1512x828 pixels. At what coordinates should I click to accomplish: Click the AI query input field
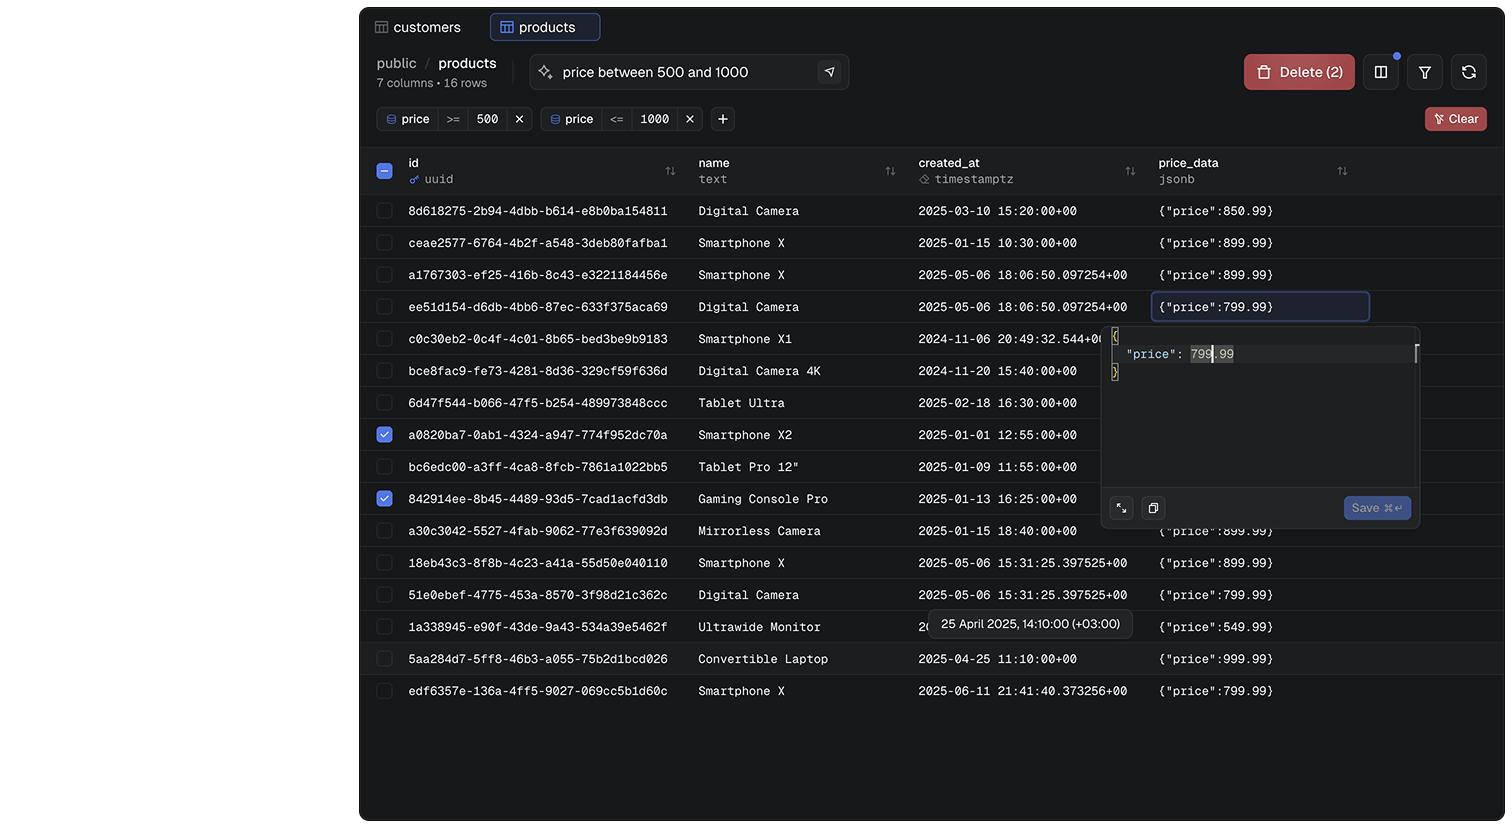[680, 72]
